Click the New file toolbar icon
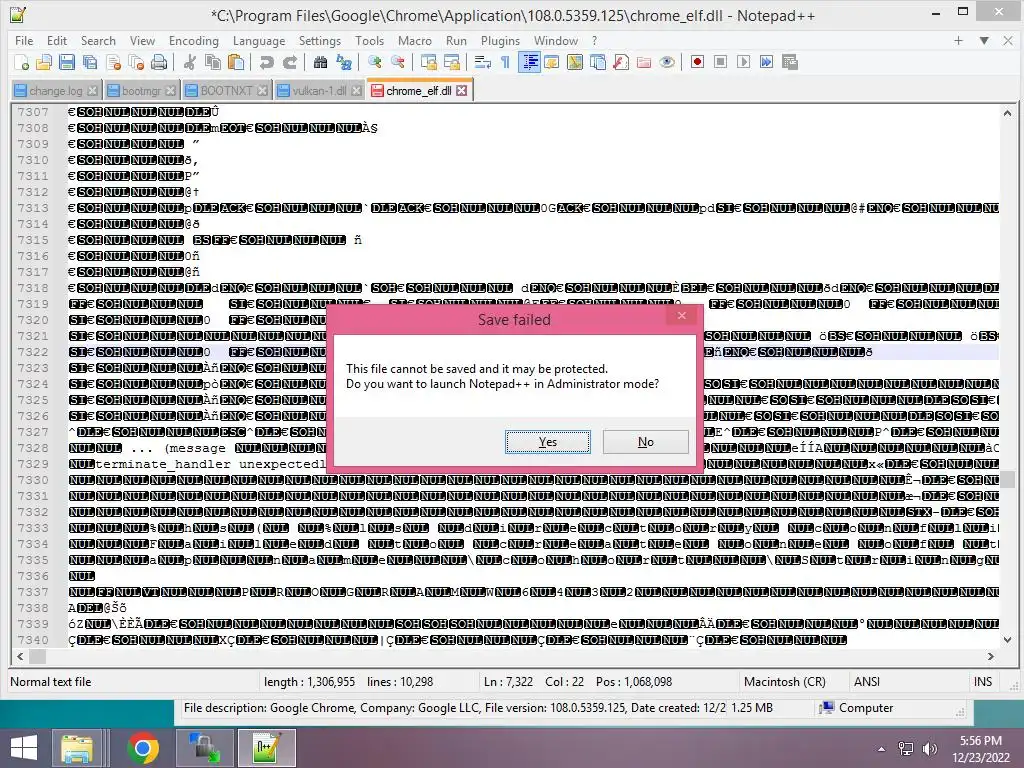The image size is (1024, 768). tap(21, 62)
